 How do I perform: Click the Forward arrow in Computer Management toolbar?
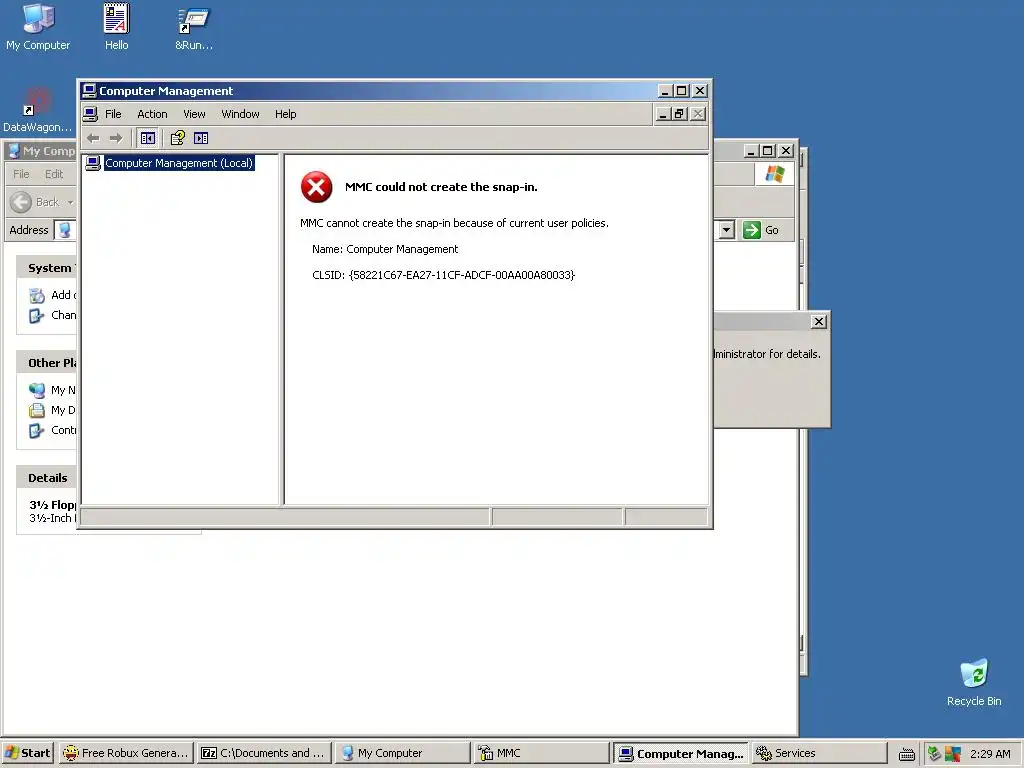coord(116,138)
